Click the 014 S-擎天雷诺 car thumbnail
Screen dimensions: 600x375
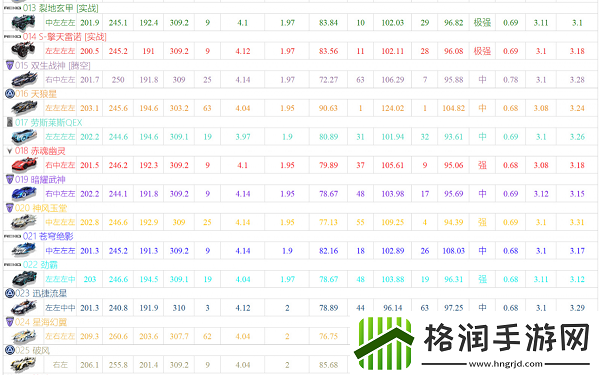[x=23, y=51]
